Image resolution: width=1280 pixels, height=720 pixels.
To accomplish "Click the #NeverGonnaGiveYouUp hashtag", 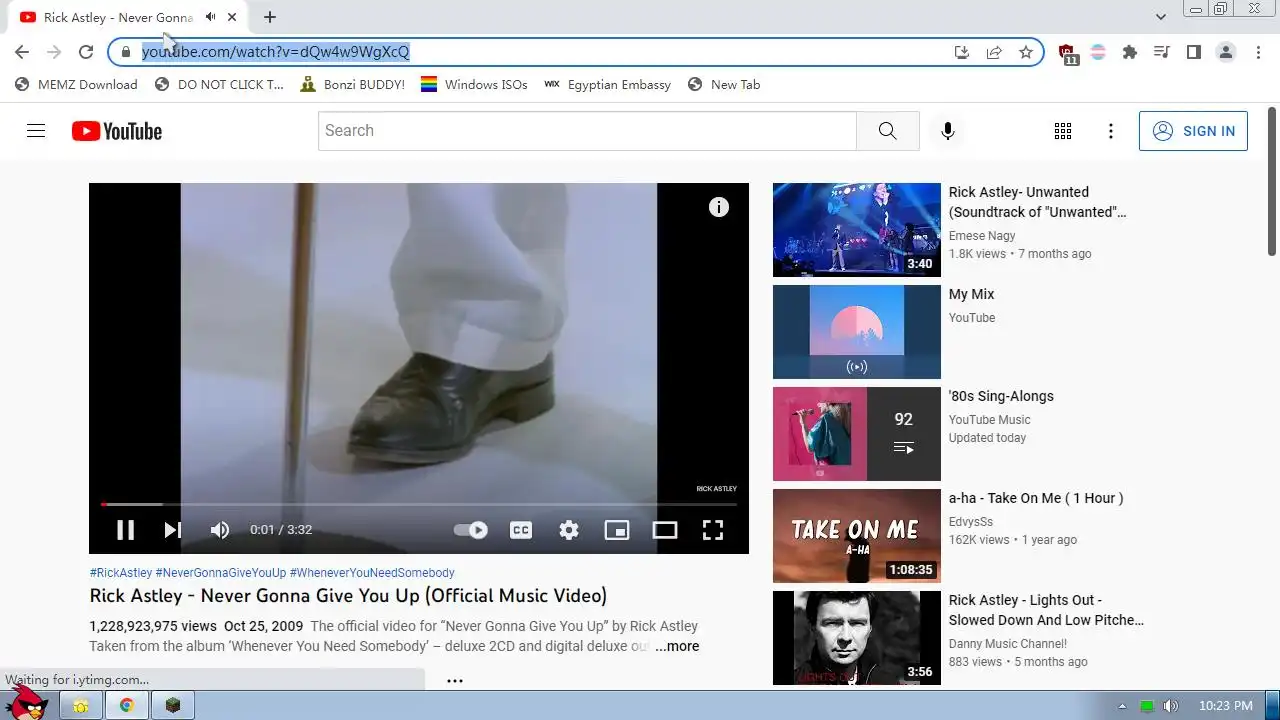I will pos(221,573).
